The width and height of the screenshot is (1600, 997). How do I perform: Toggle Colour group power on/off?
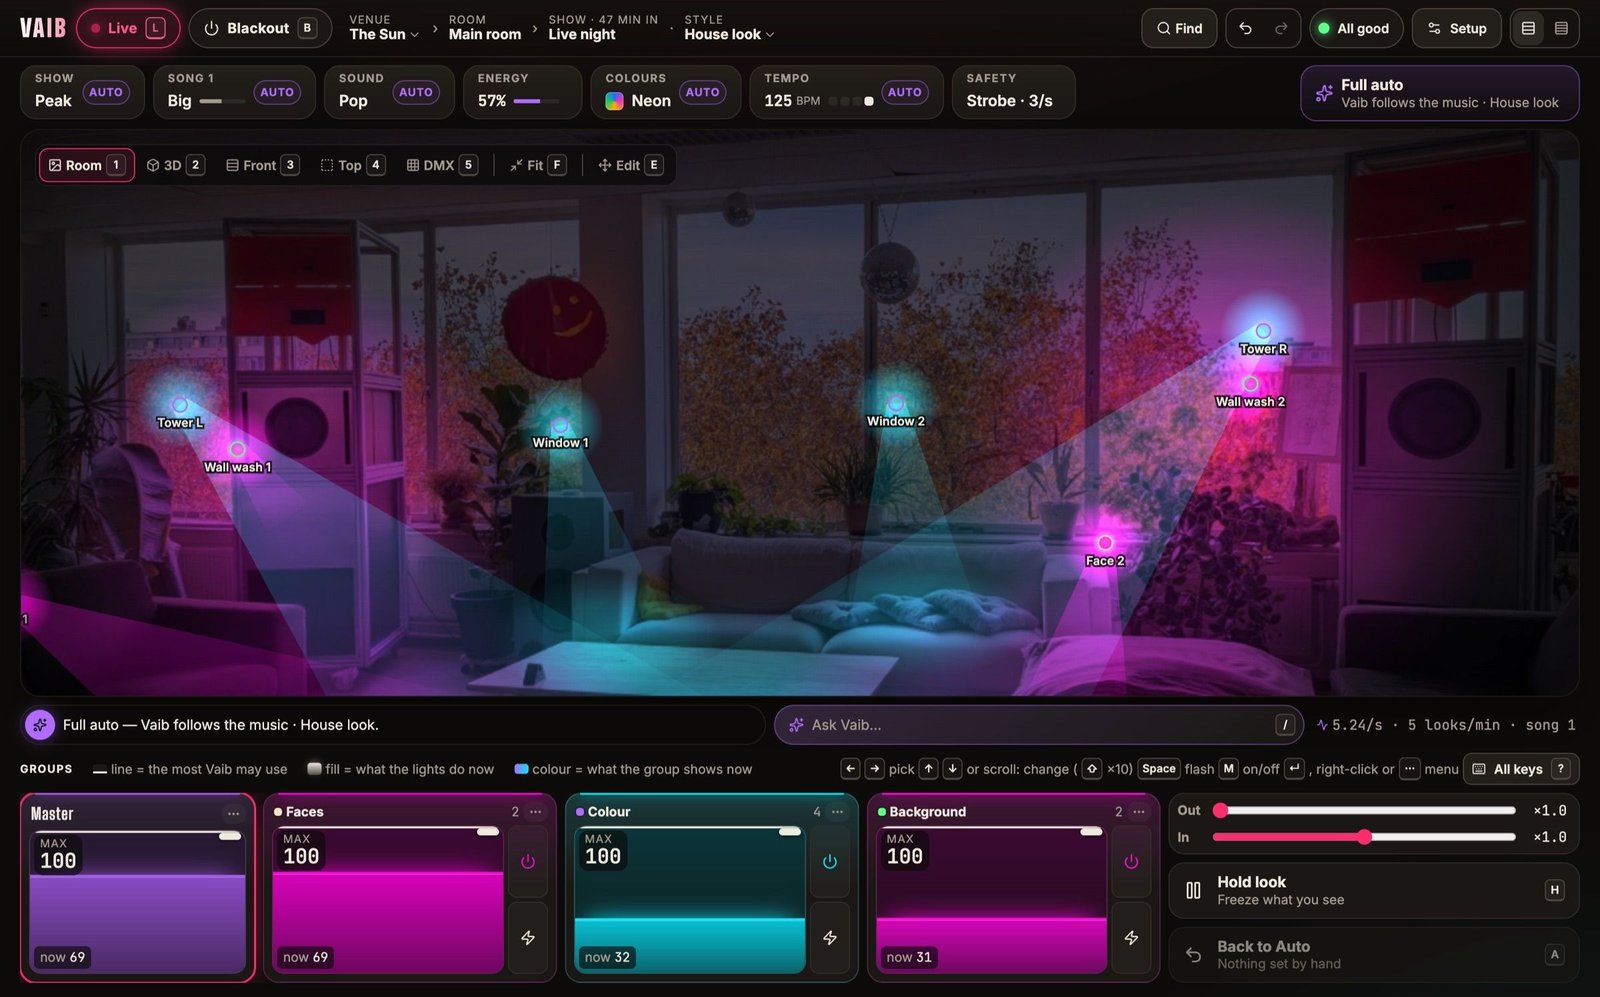830,861
